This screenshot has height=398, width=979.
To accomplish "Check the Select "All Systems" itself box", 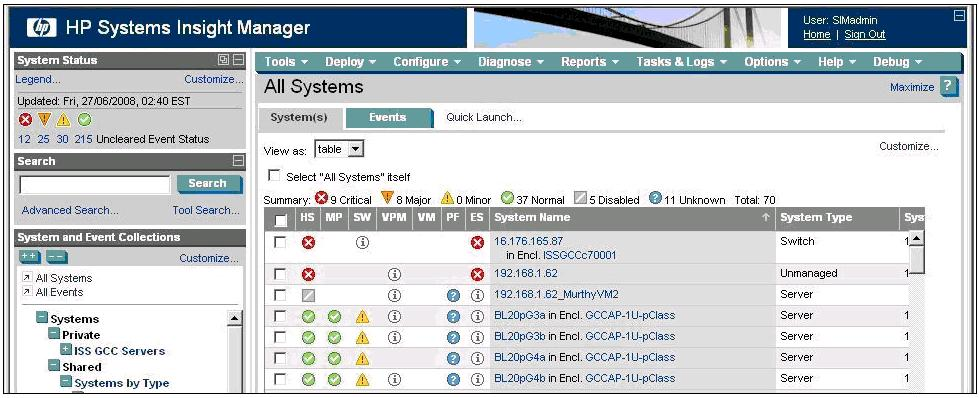I will click(x=273, y=176).
